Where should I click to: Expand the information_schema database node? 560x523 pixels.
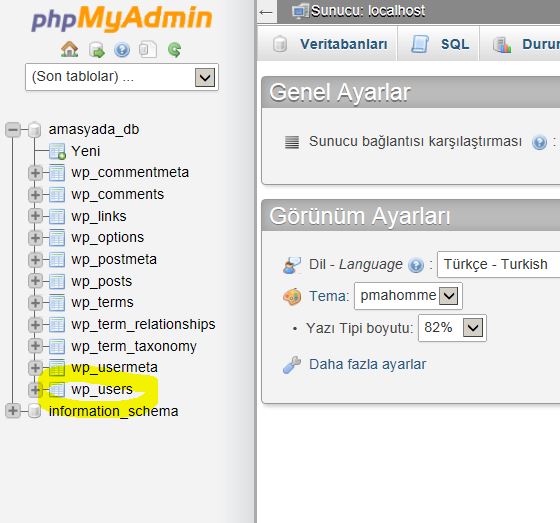tap(13, 411)
